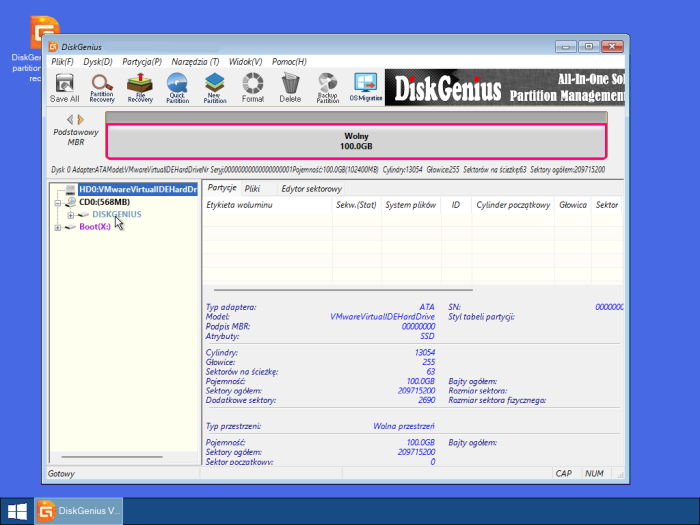
Task: Click the Podstawowy MBR label
Action: (76, 137)
